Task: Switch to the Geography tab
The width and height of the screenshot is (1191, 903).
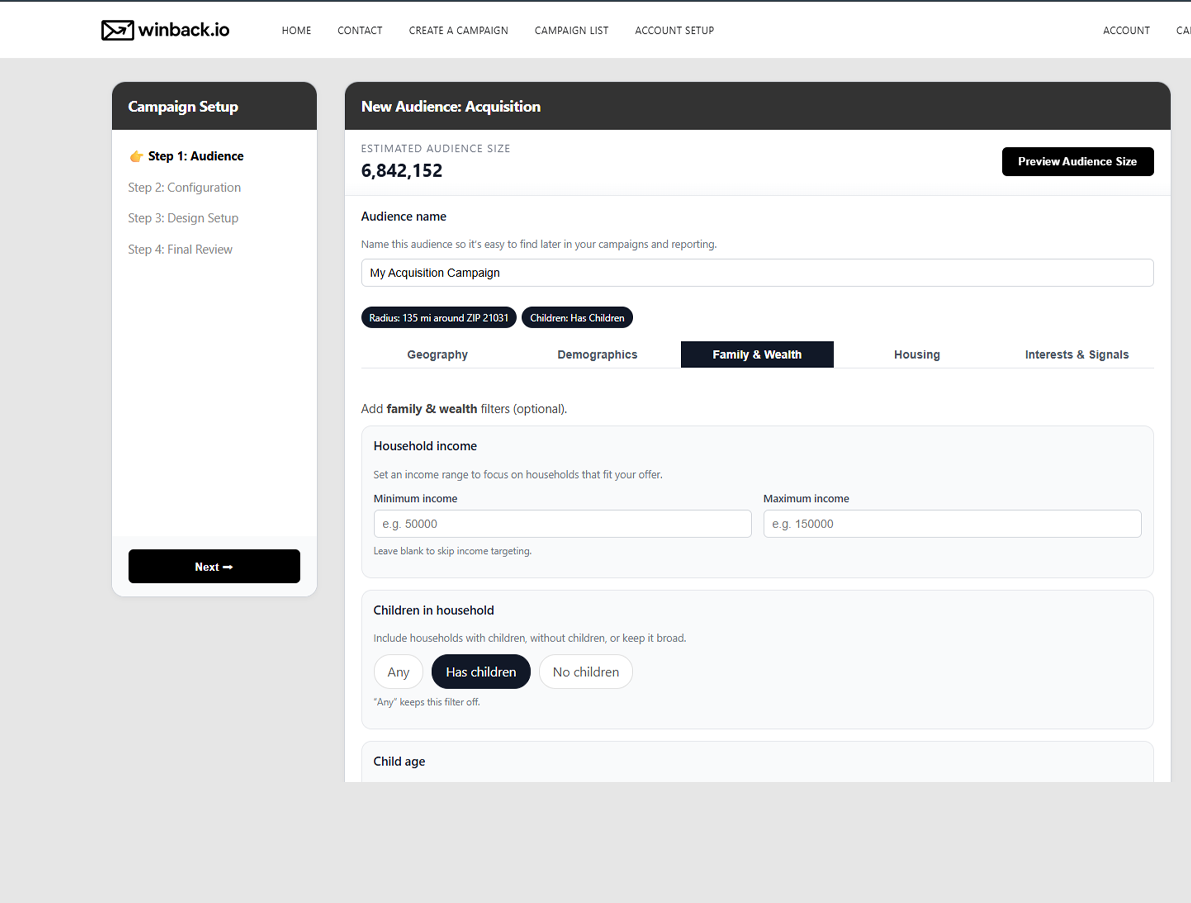Action: coord(437,354)
